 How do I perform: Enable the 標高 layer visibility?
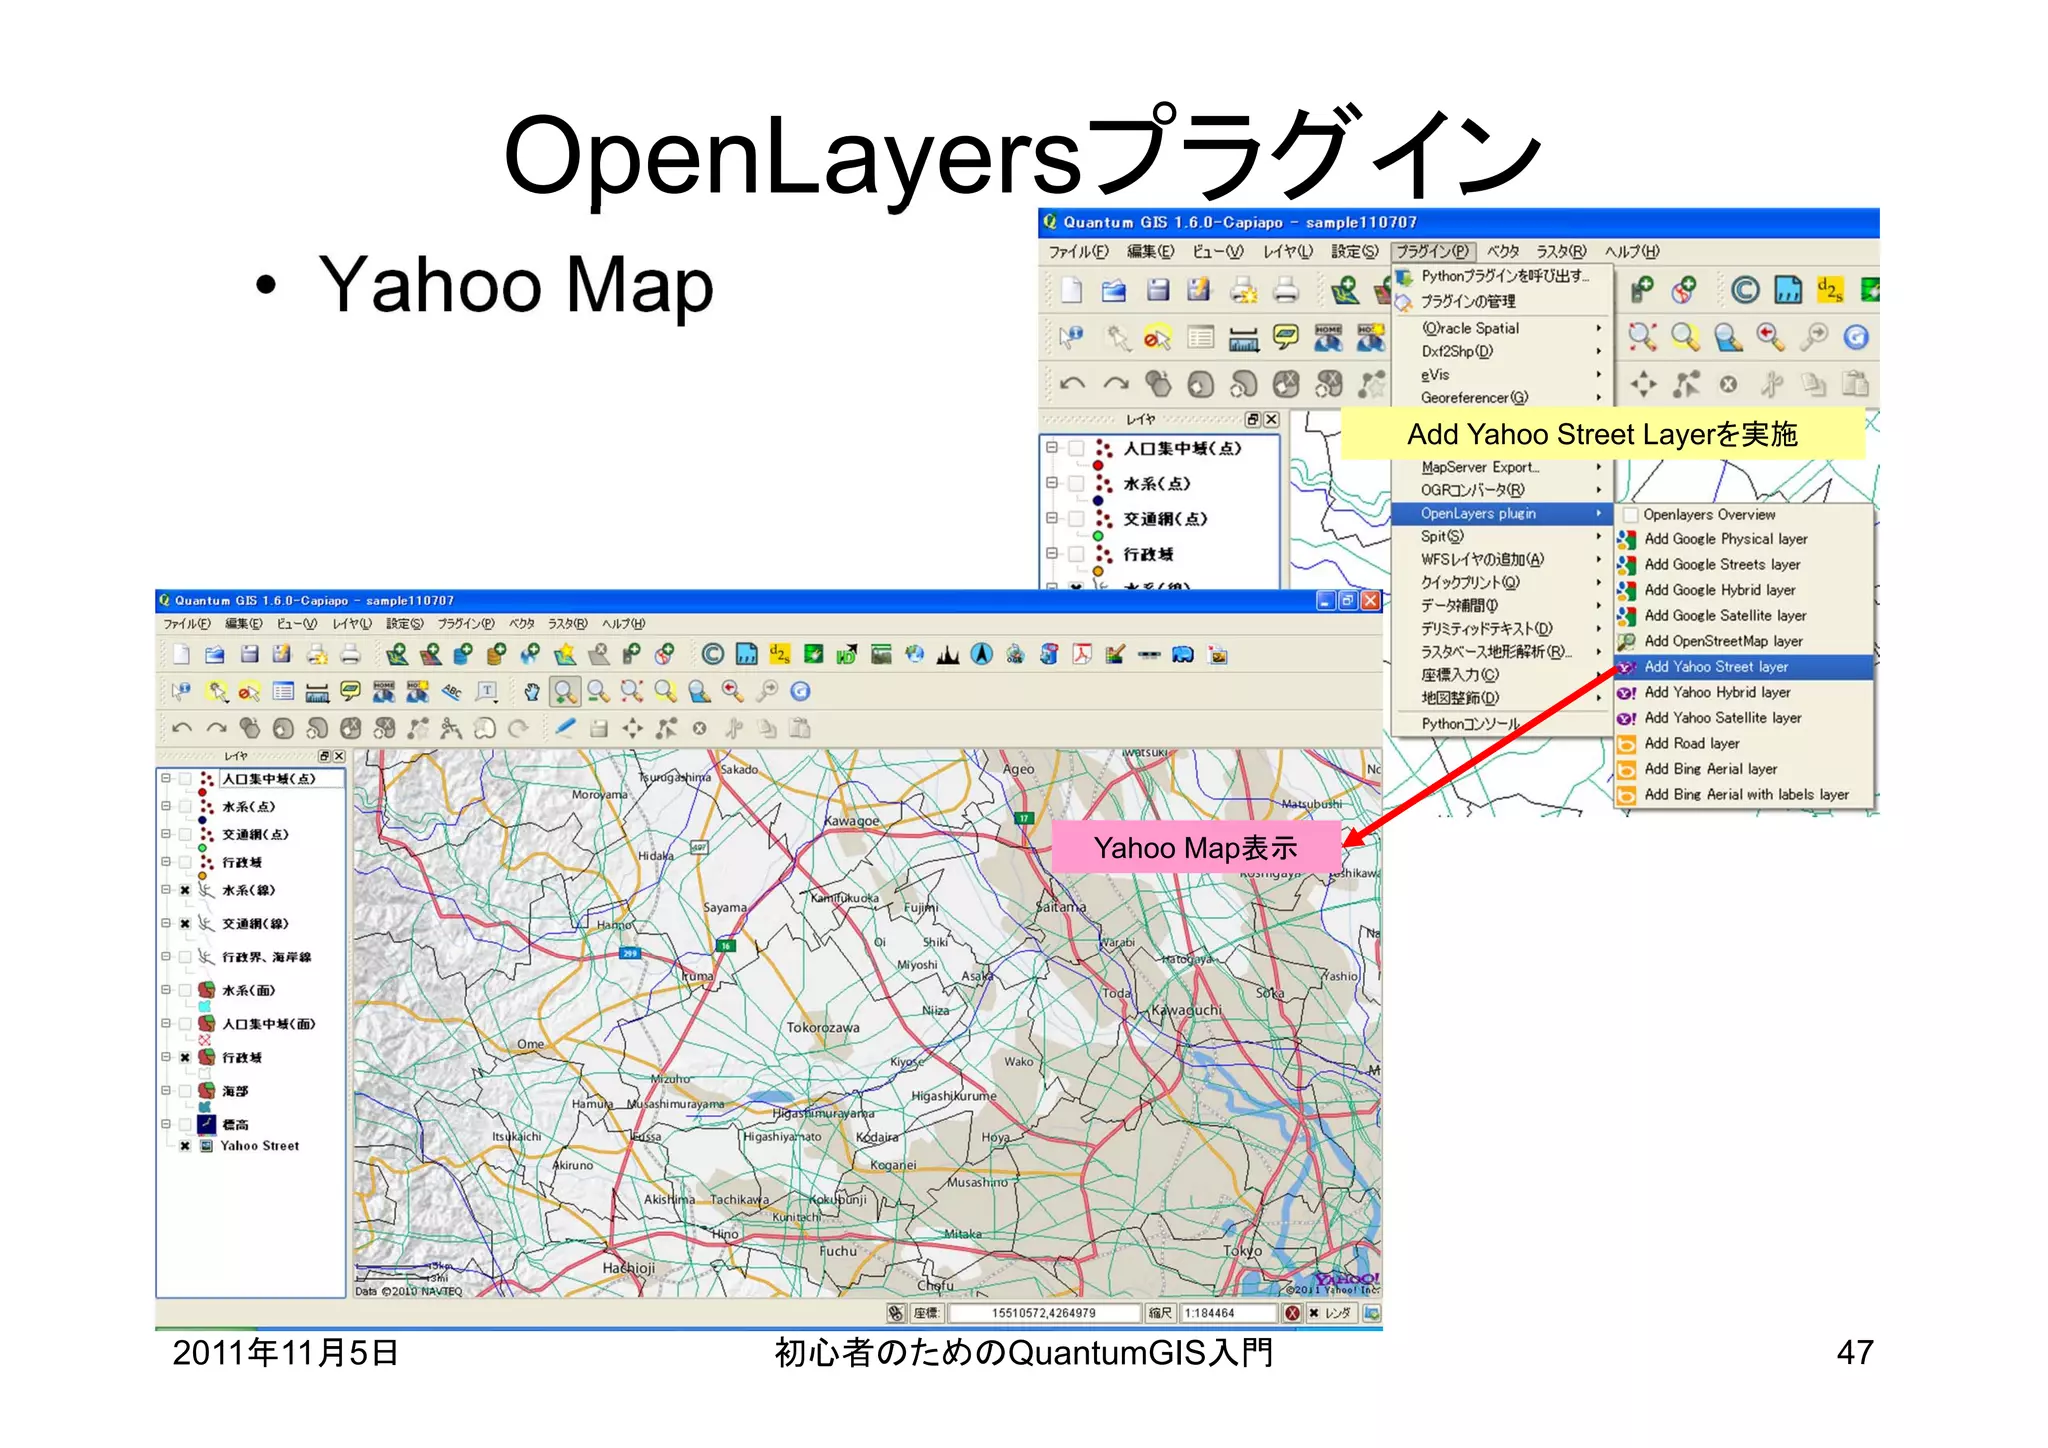pyautogui.click(x=185, y=1124)
